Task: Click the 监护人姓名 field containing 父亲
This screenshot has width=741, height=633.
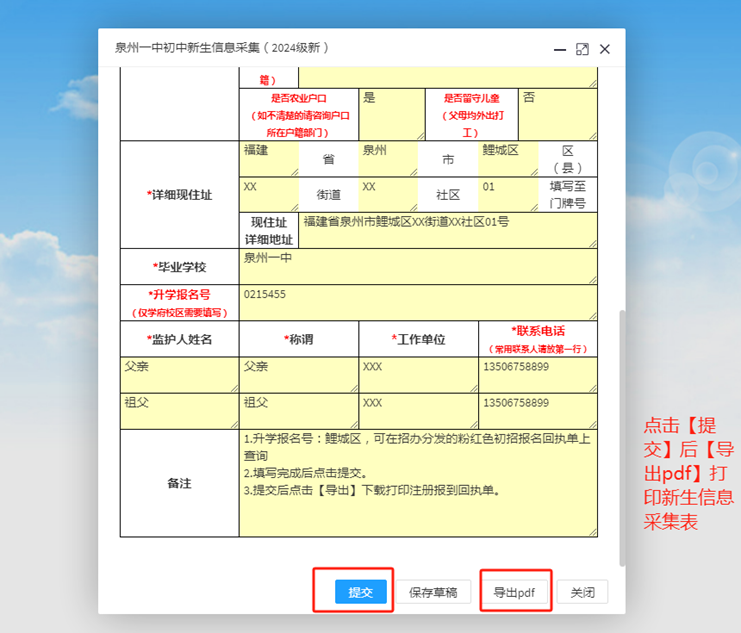Action: point(178,374)
